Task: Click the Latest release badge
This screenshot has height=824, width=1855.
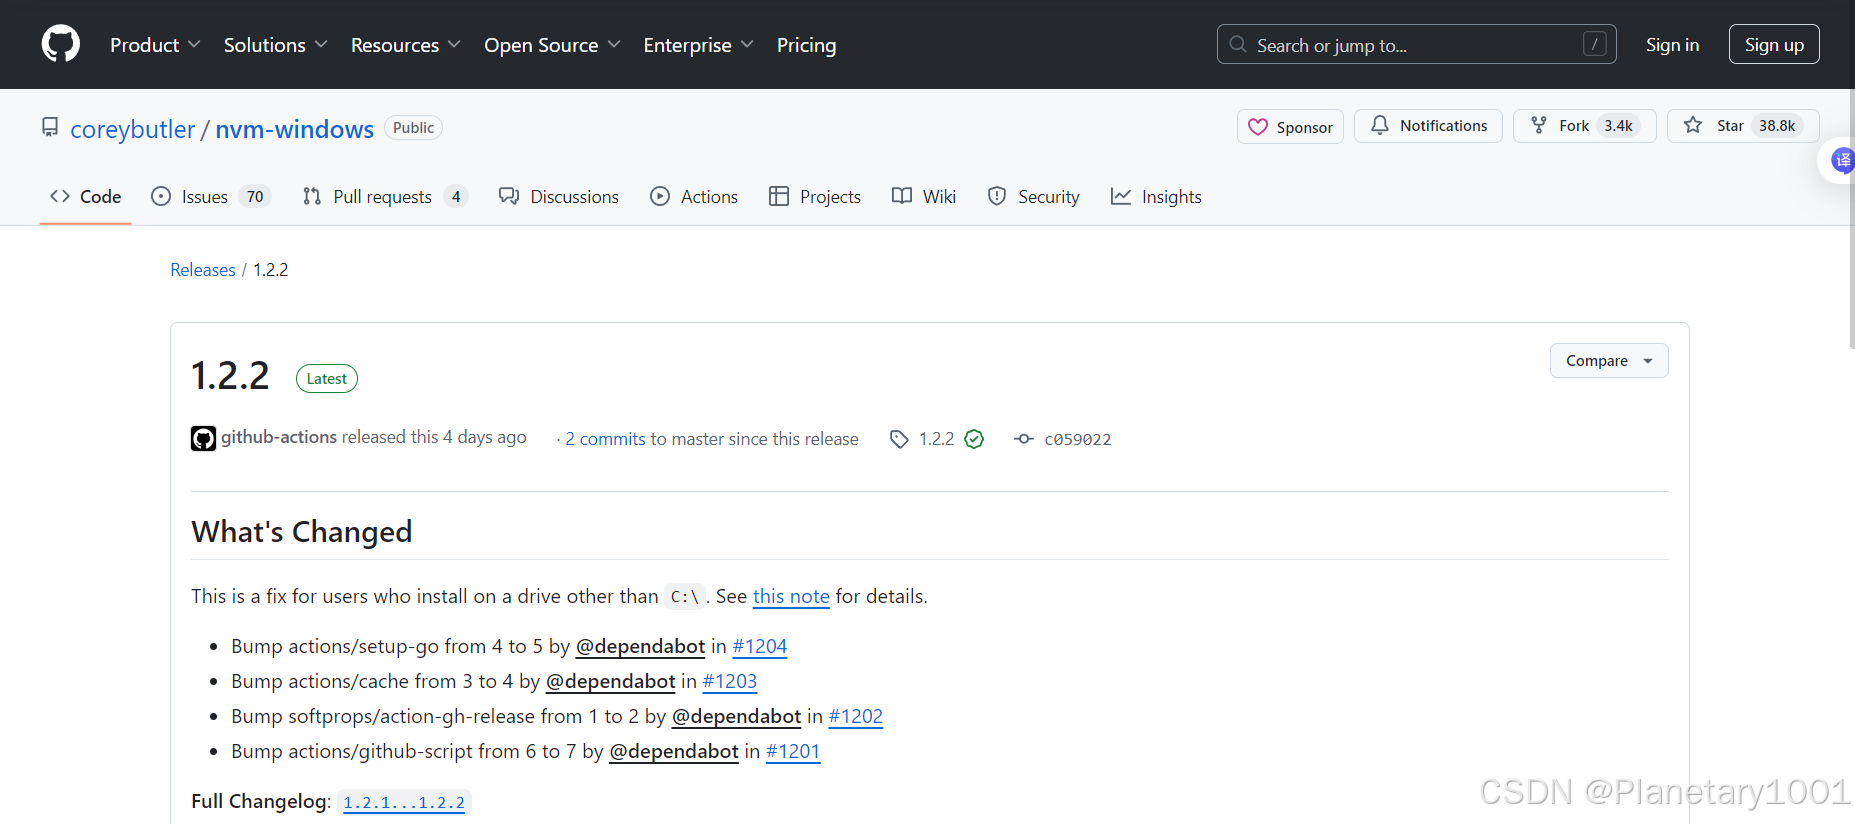Action: pyautogui.click(x=327, y=379)
